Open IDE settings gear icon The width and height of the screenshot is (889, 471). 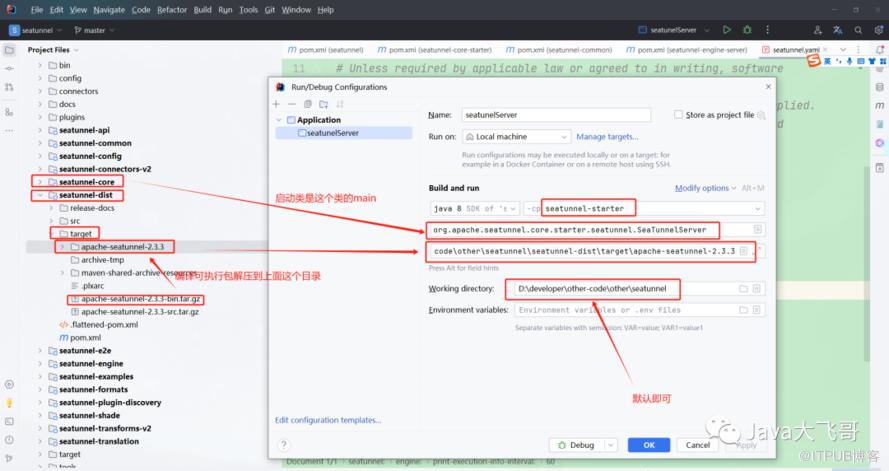[879, 30]
